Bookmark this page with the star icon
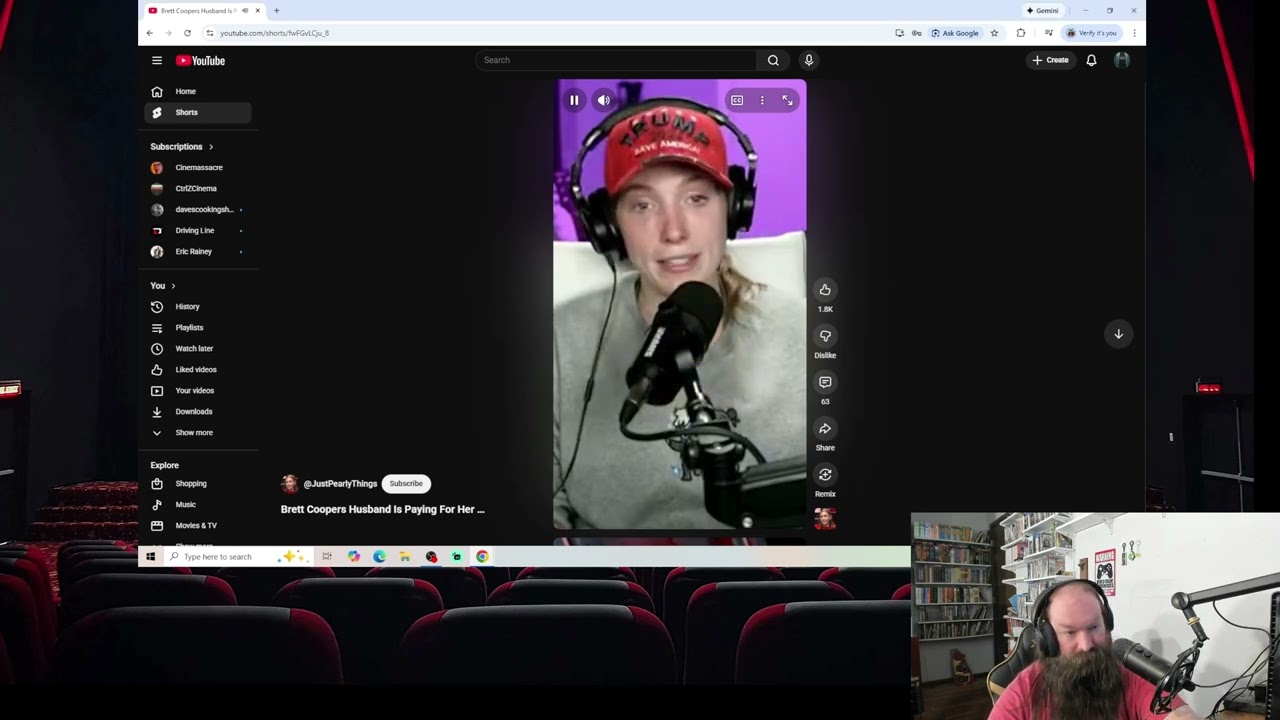This screenshot has width=1280, height=720. tap(994, 33)
